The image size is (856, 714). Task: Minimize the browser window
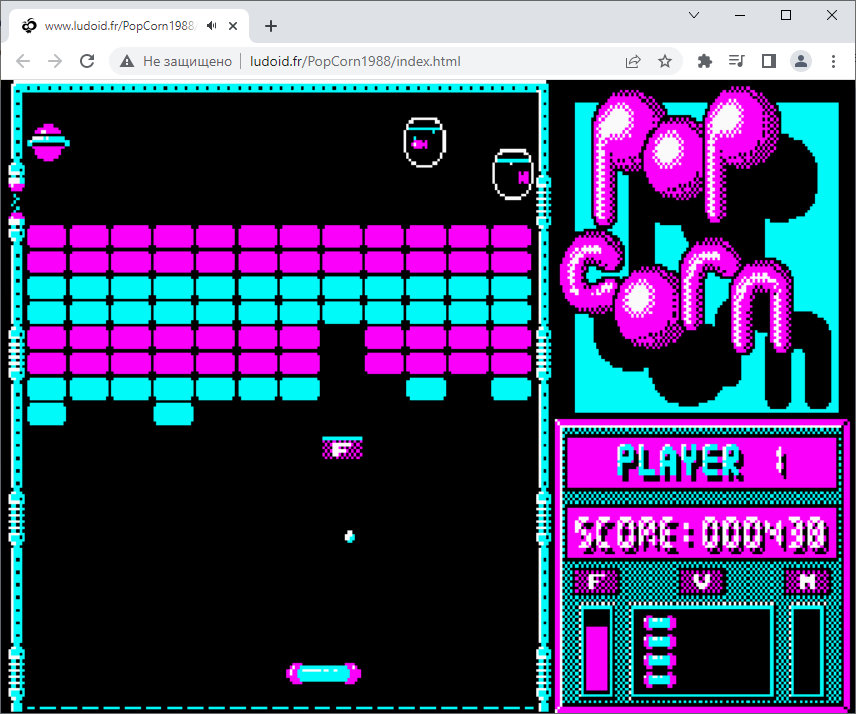[740, 15]
